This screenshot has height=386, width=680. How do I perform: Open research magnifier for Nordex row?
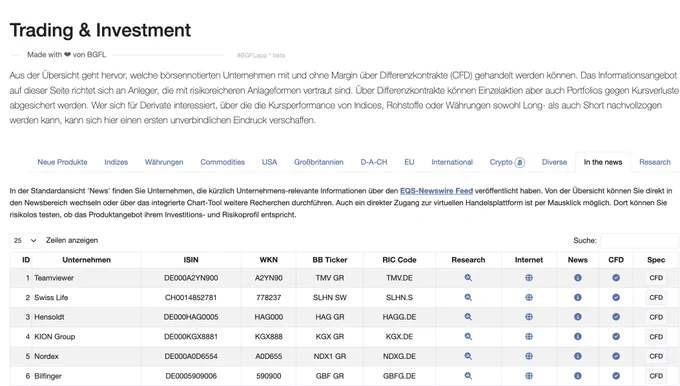click(x=468, y=356)
